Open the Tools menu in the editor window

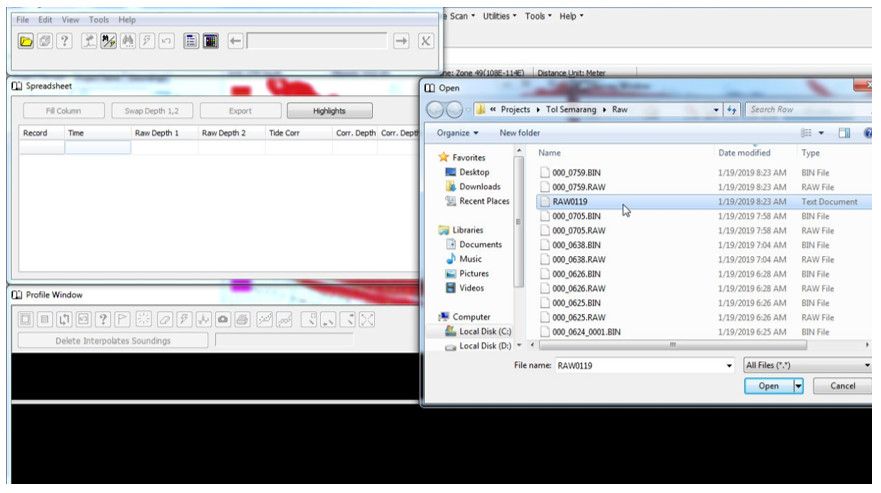pos(99,20)
